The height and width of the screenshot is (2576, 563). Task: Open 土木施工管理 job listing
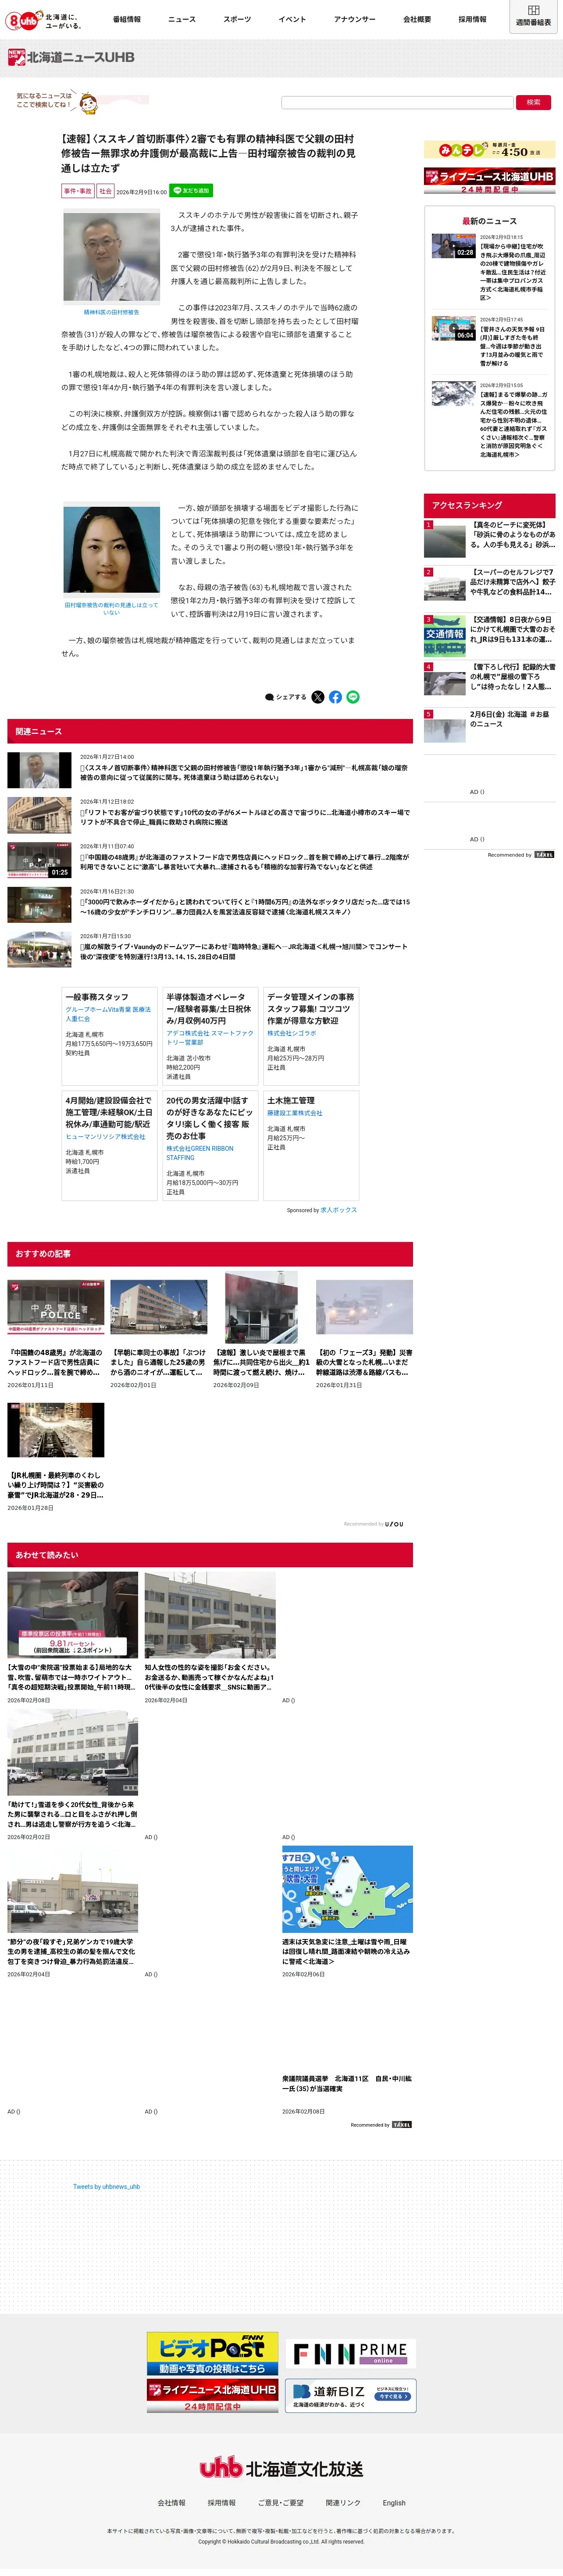tap(311, 1145)
